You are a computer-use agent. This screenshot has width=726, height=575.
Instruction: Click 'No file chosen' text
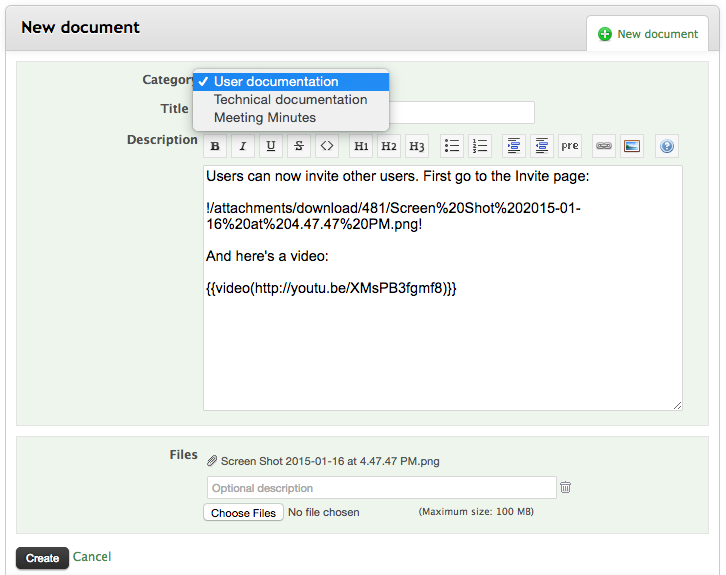[324, 512]
